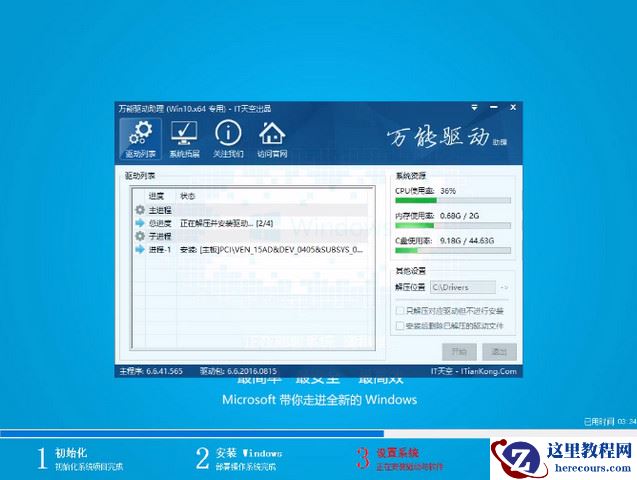Enable 安装后删除已解压的驱动文件 checkbox
The width and height of the screenshot is (637, 480).
pos(399,326)
